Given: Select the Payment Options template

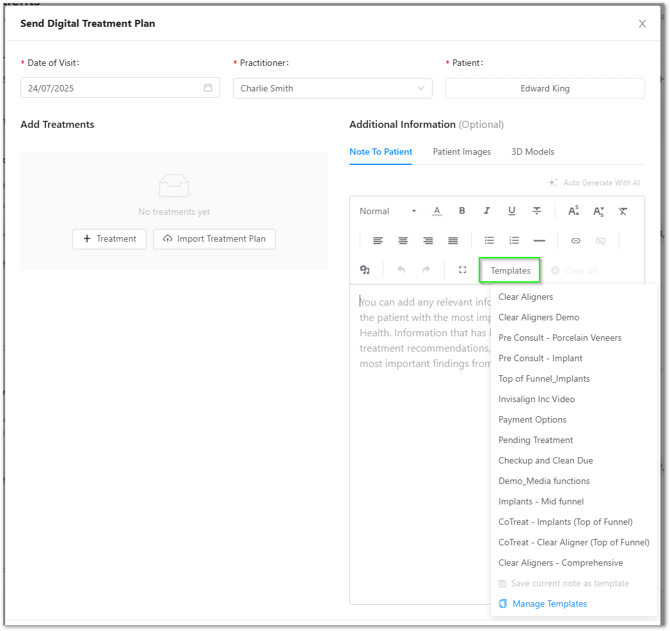Looking at the screenshot, I should [532, 420].
